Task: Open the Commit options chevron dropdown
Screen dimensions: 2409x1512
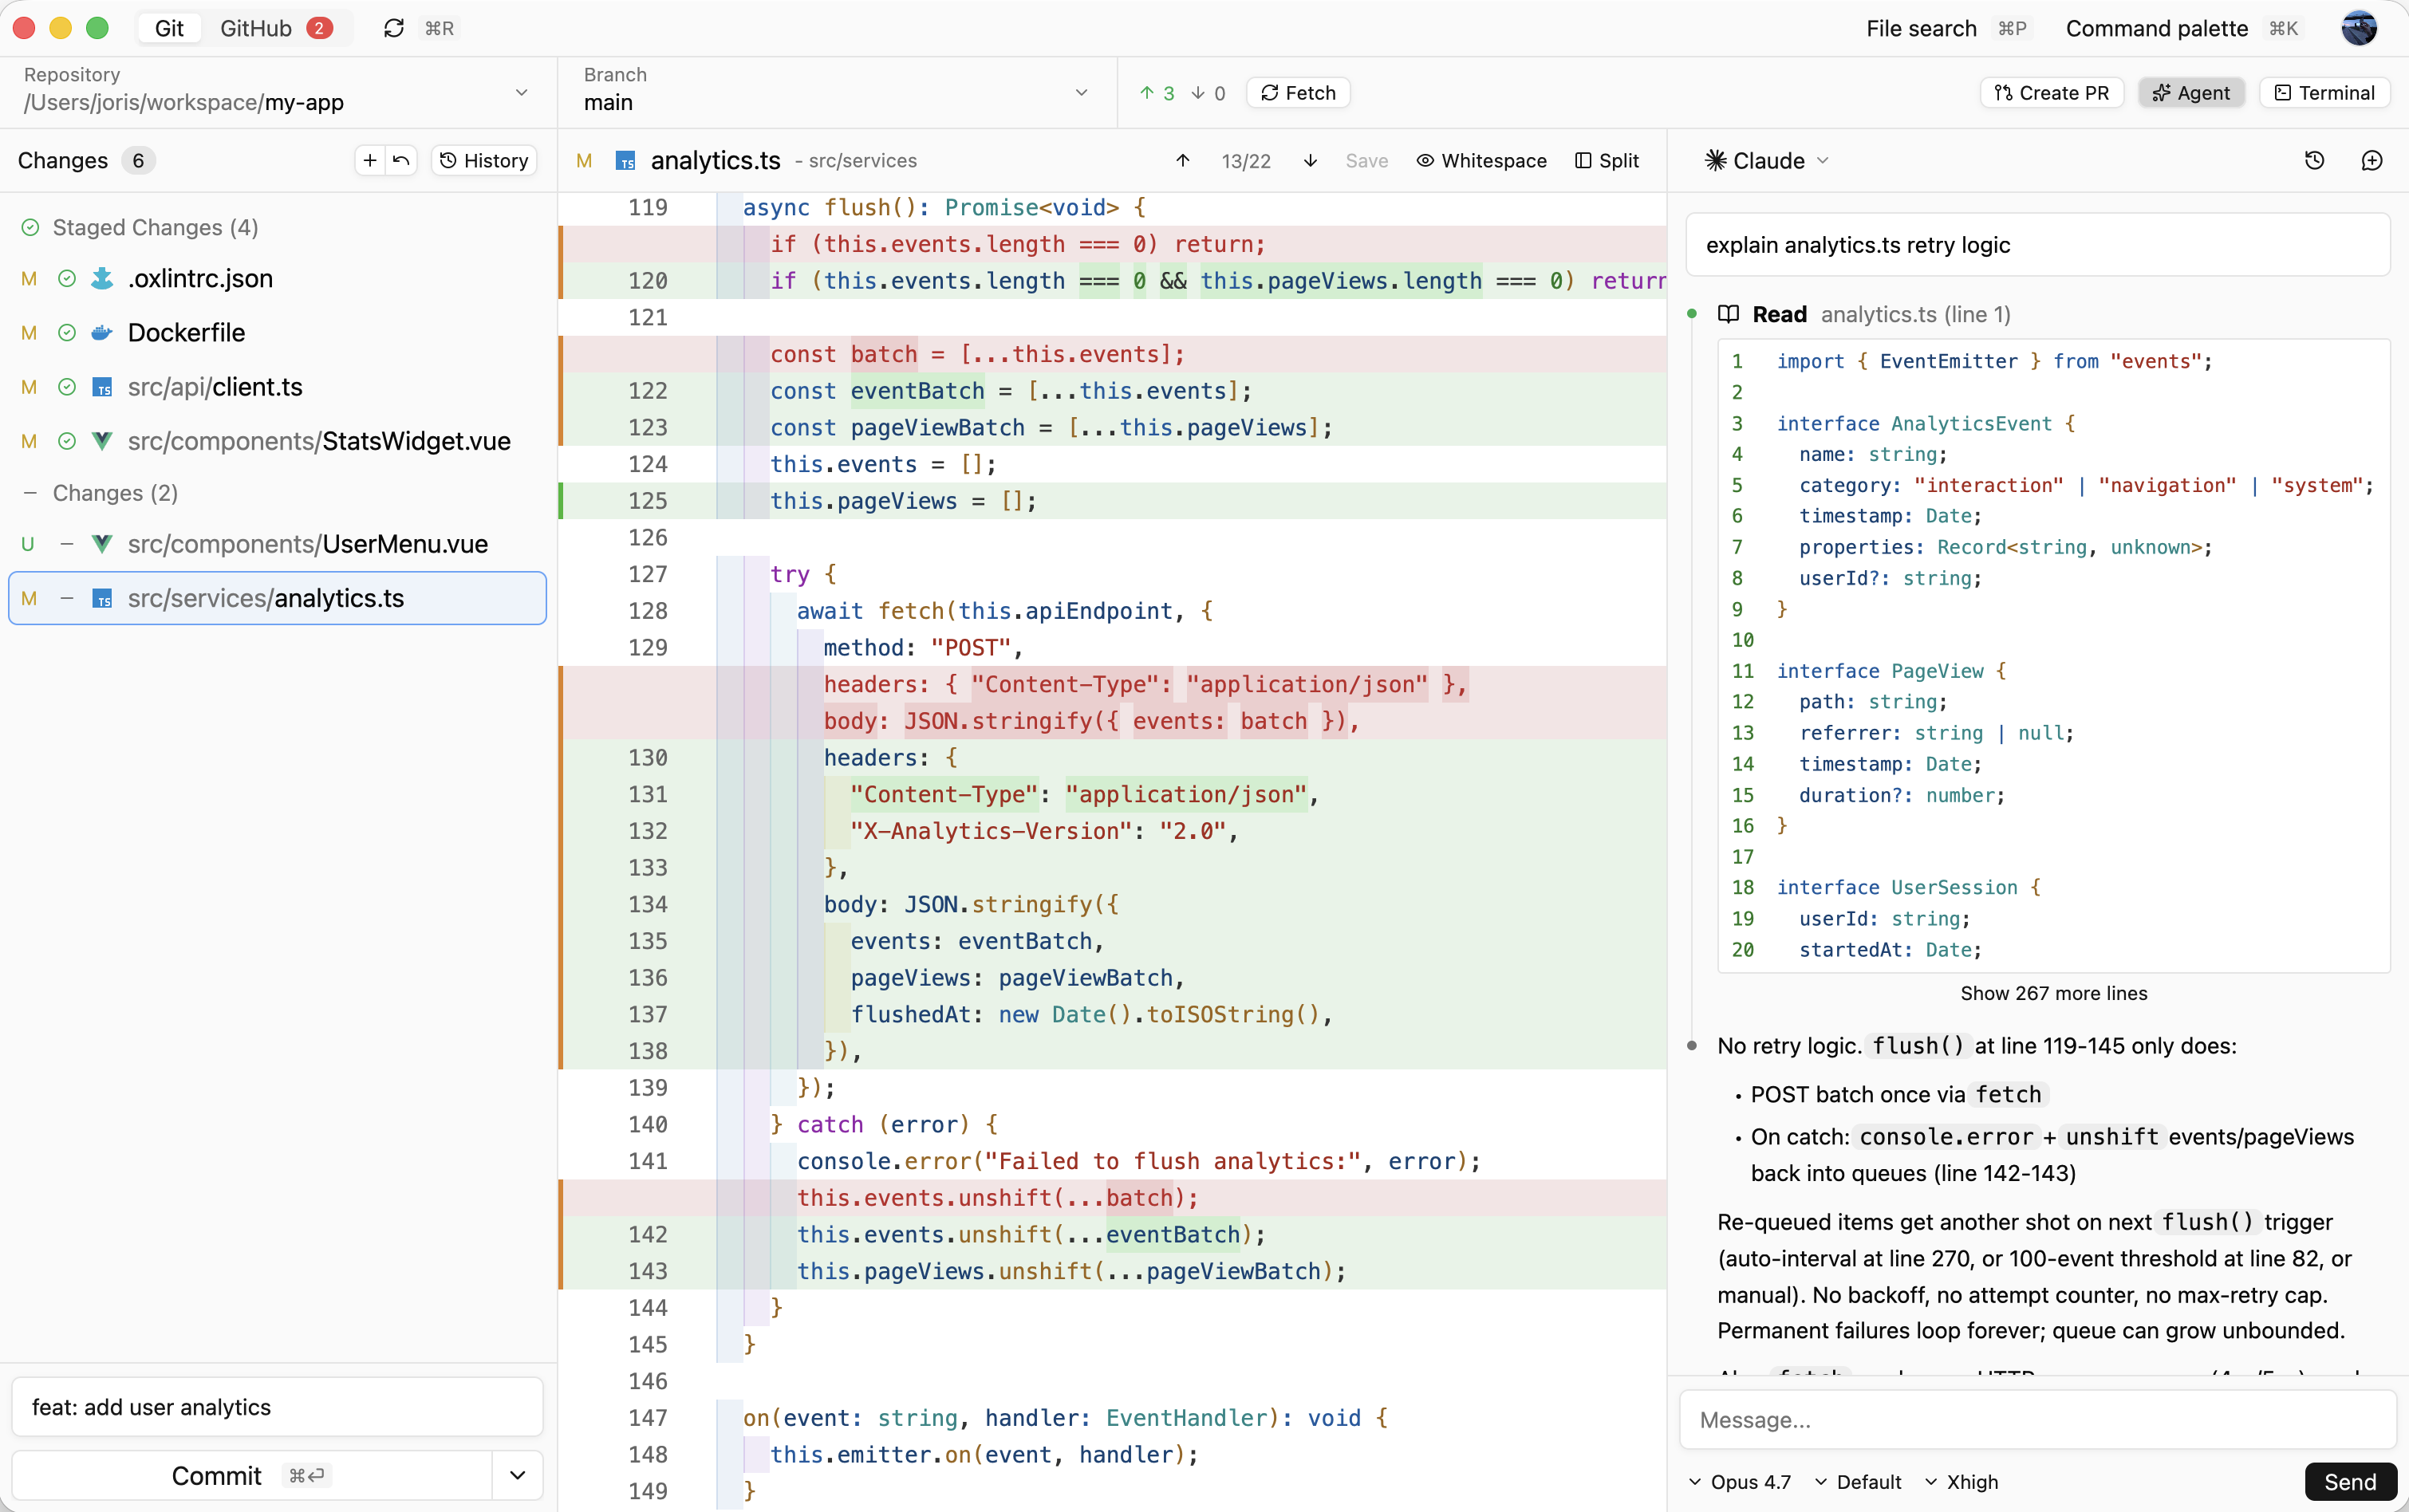Action: pos(518,1475)
